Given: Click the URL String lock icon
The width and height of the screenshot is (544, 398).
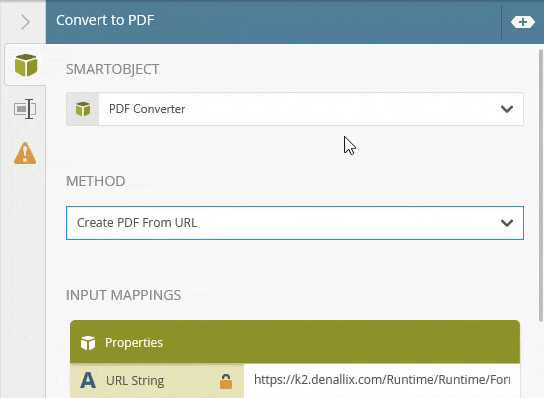Looking at the screenshot, I should pos(226,381).
